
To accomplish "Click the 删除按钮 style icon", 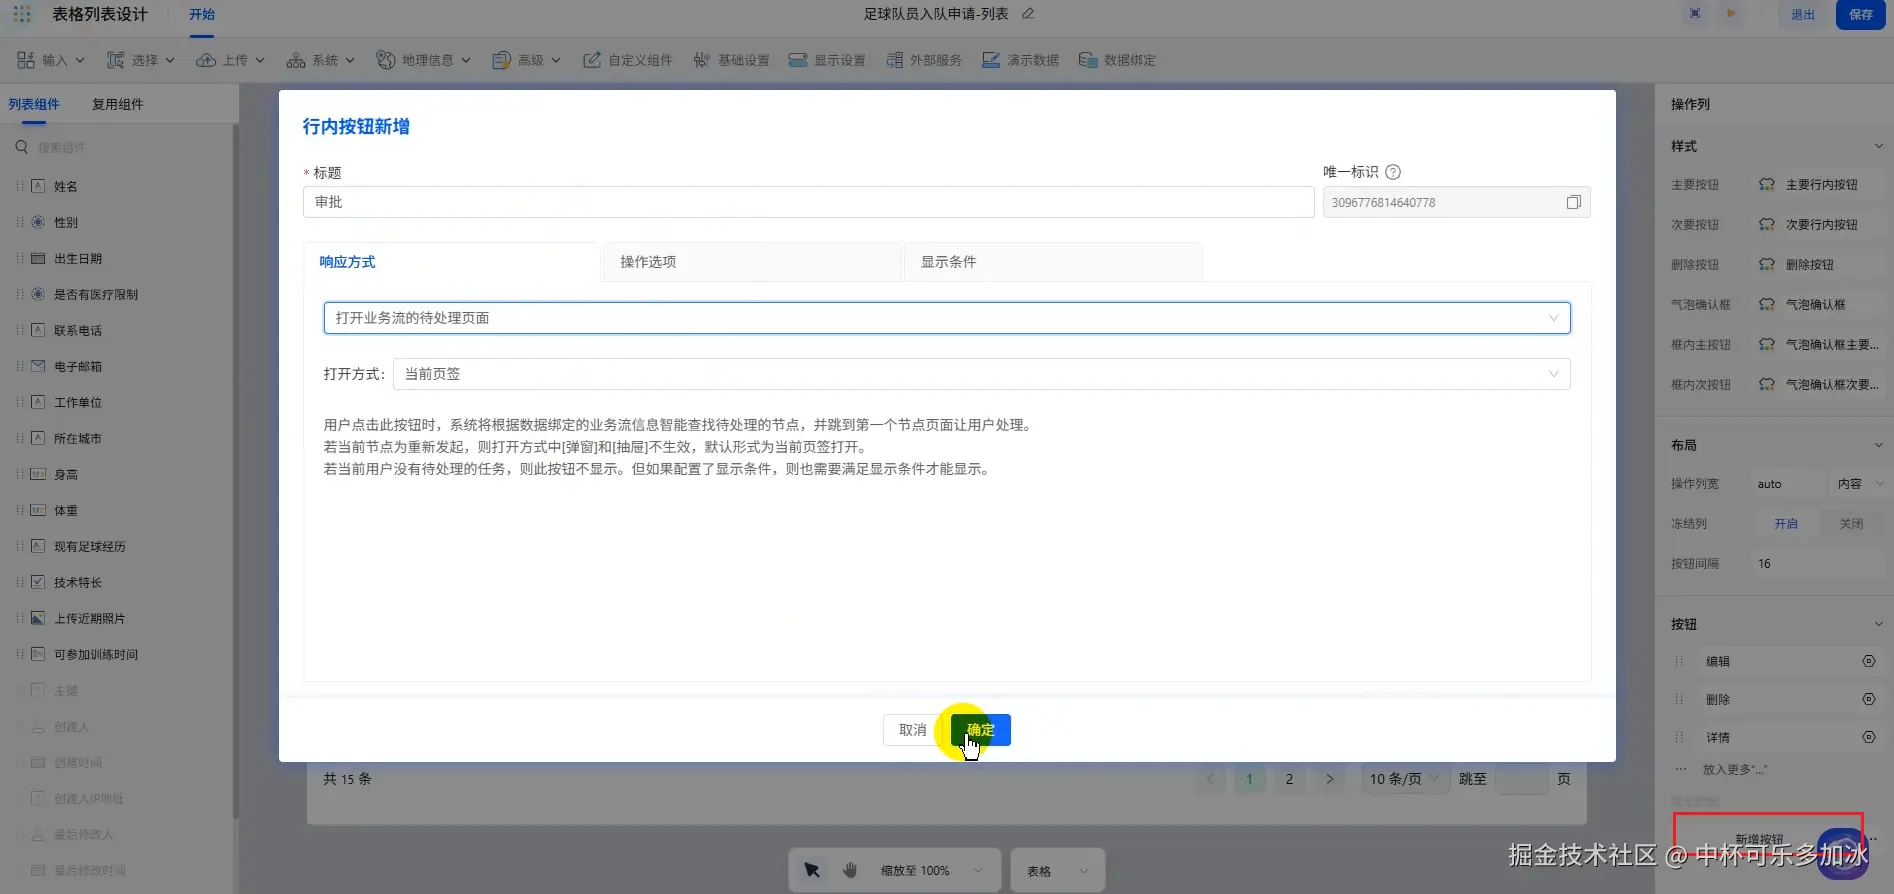I will tap(1767, 265).
